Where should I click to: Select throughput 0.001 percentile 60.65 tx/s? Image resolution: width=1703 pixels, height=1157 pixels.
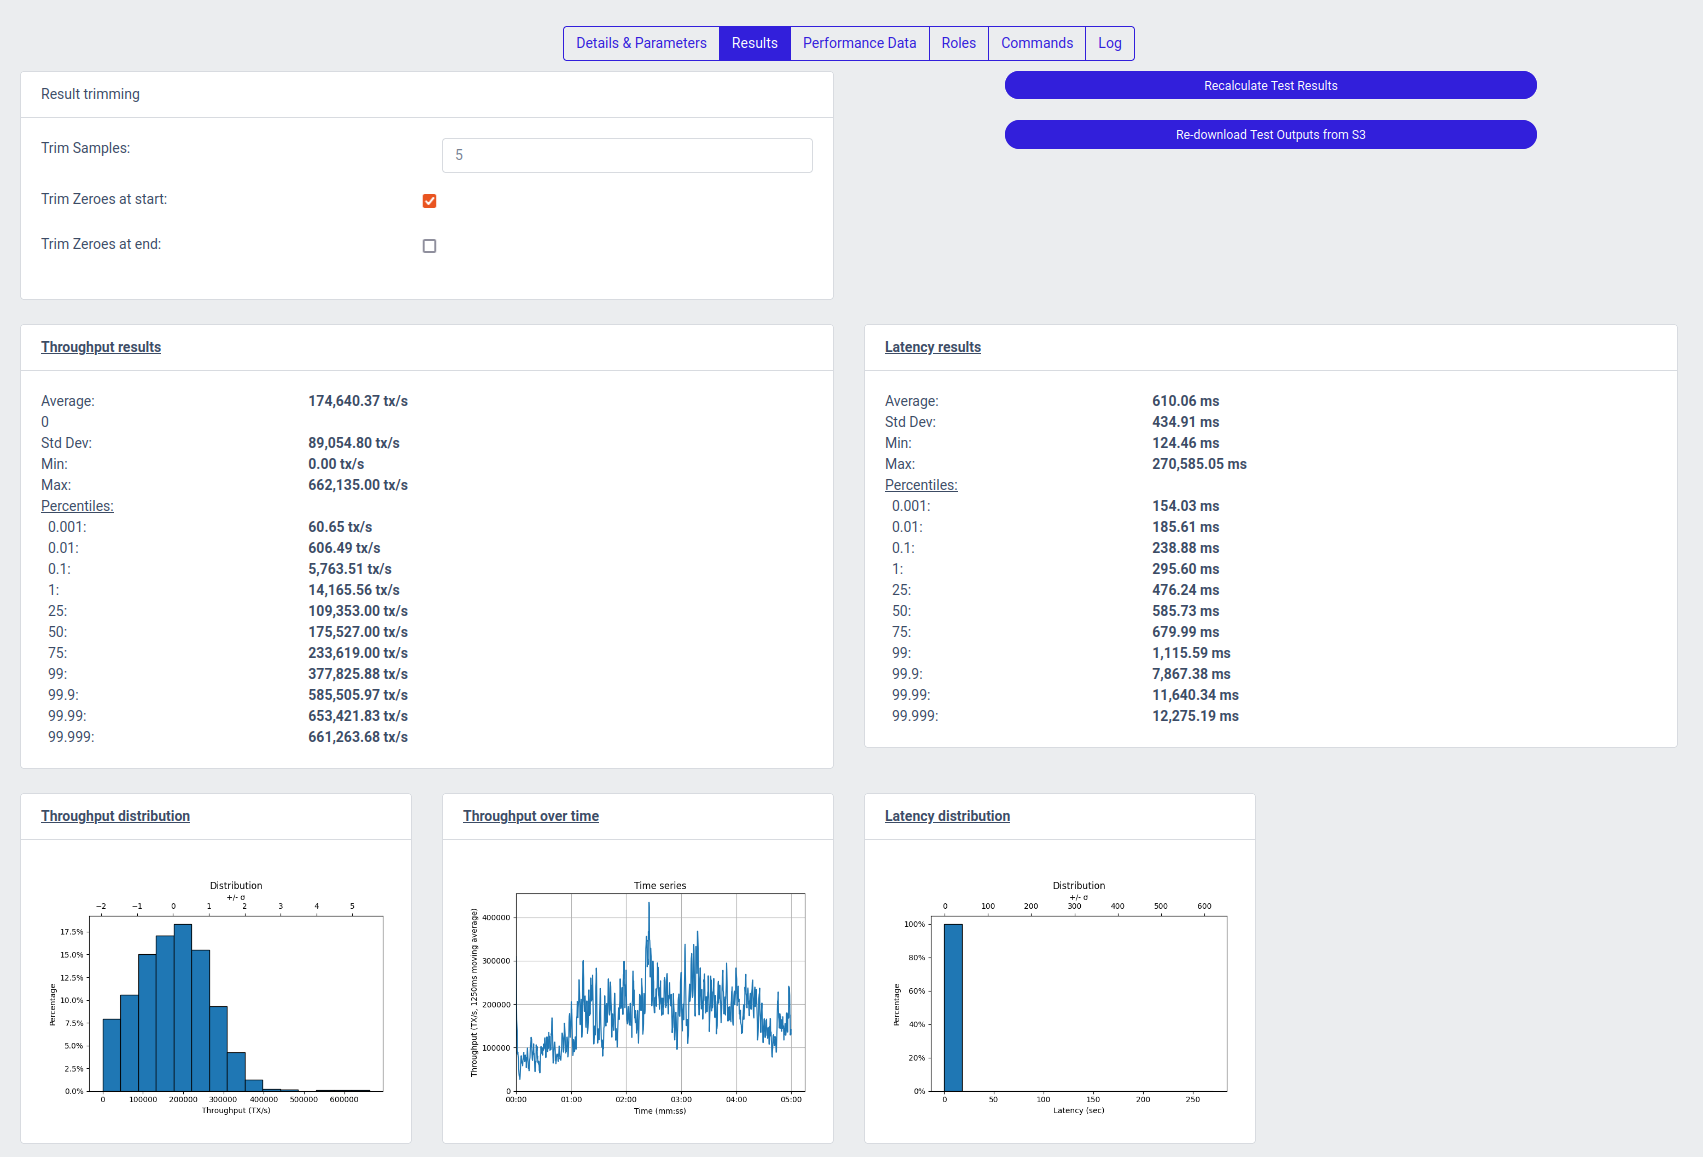point(340,527)
